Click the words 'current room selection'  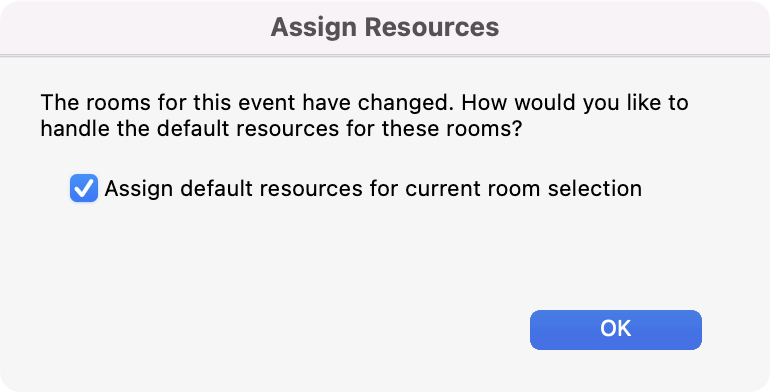[x=523, y=189]
